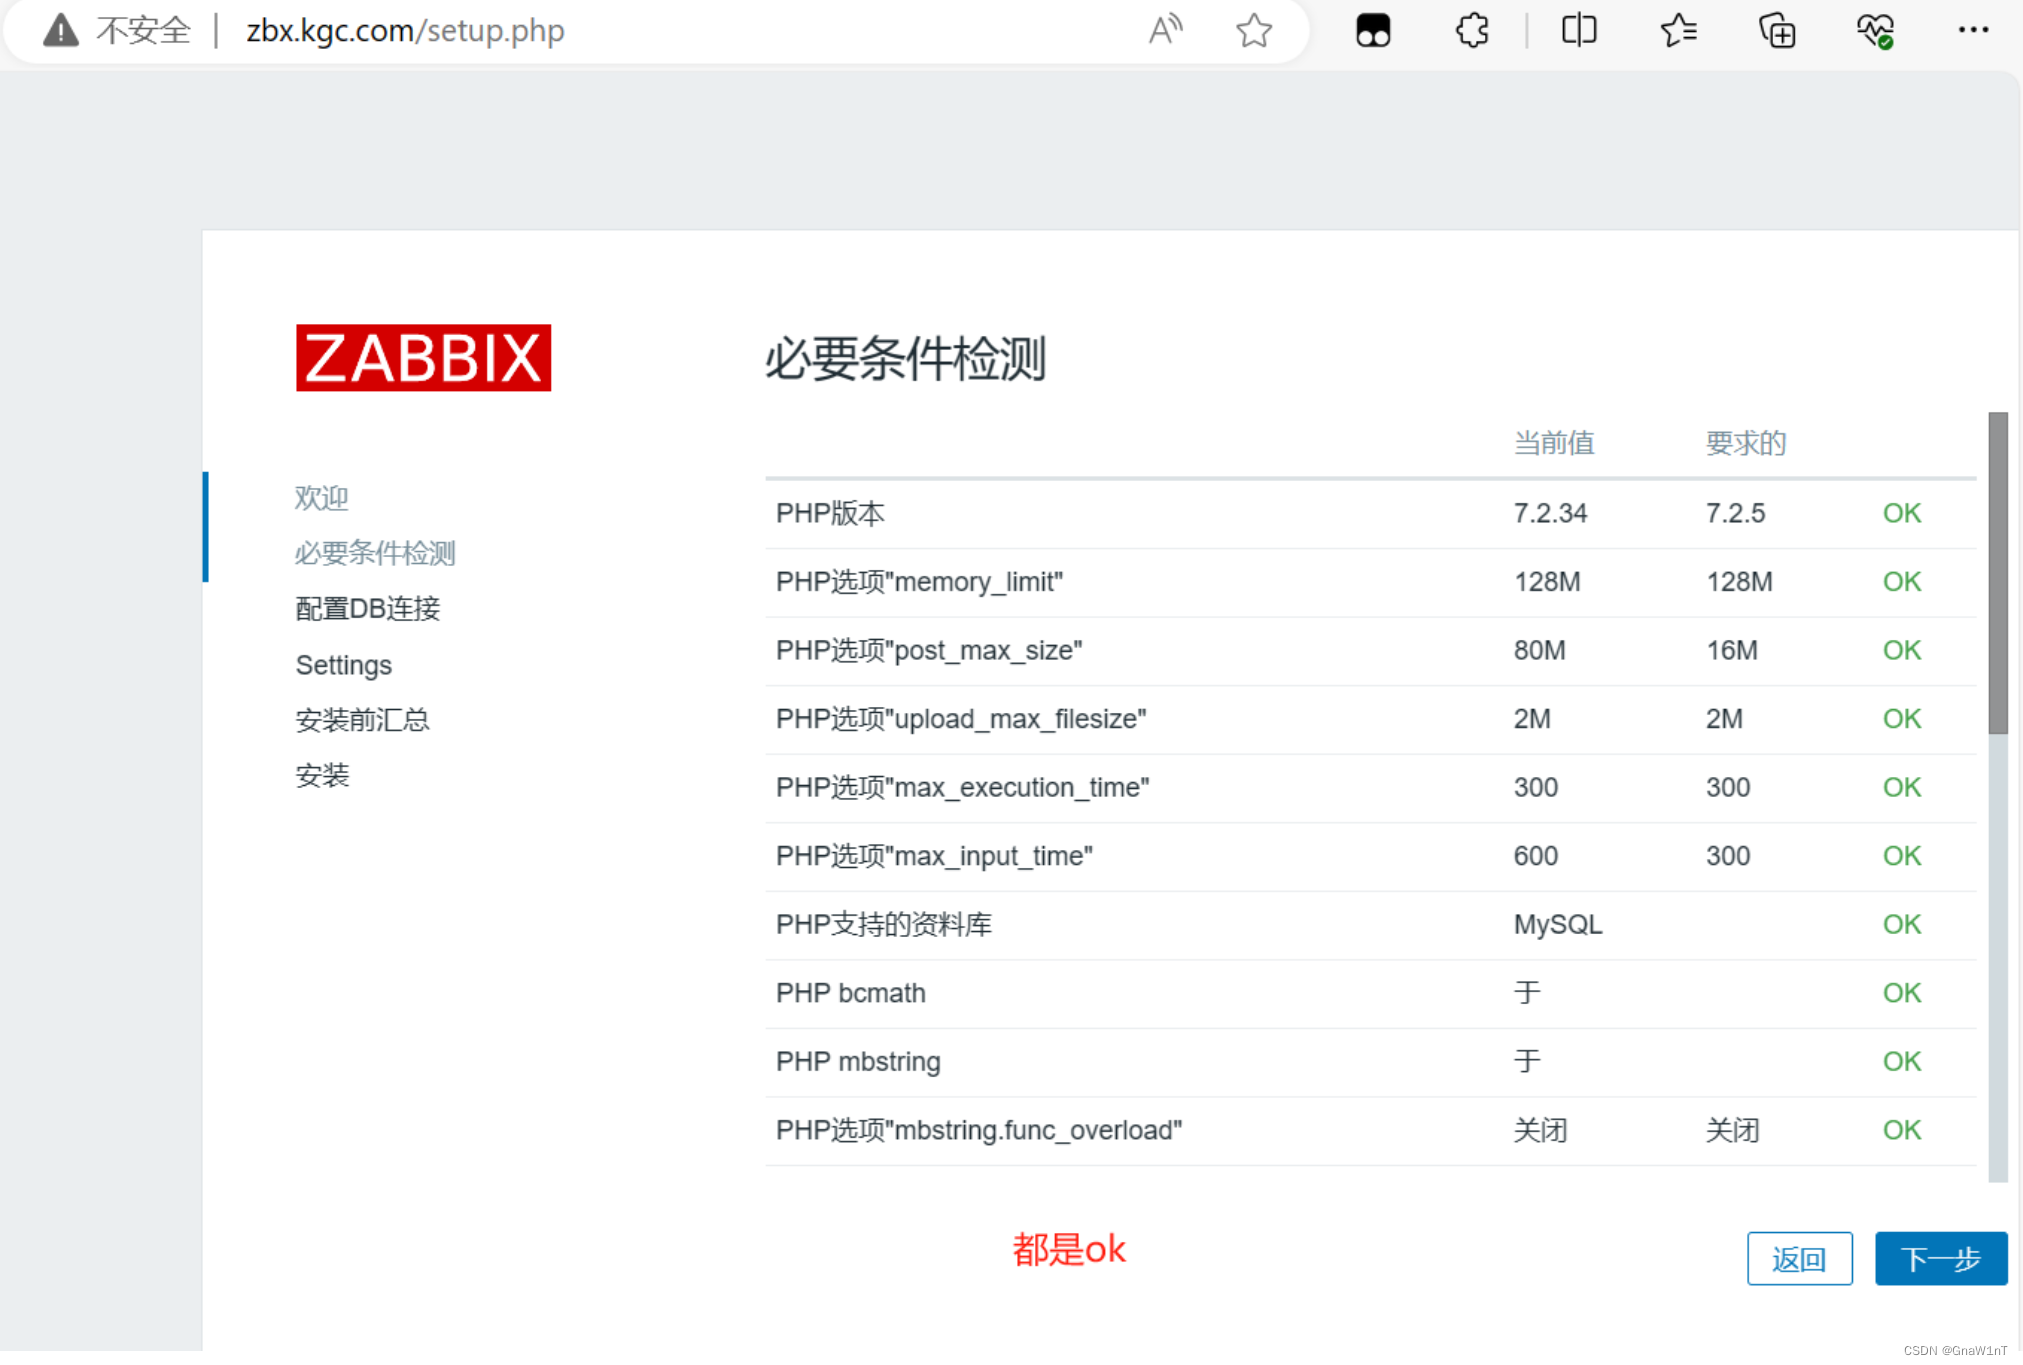Open the Extensions puzzle icon
2023x1365 pixels.
(x=1470, y=30)
